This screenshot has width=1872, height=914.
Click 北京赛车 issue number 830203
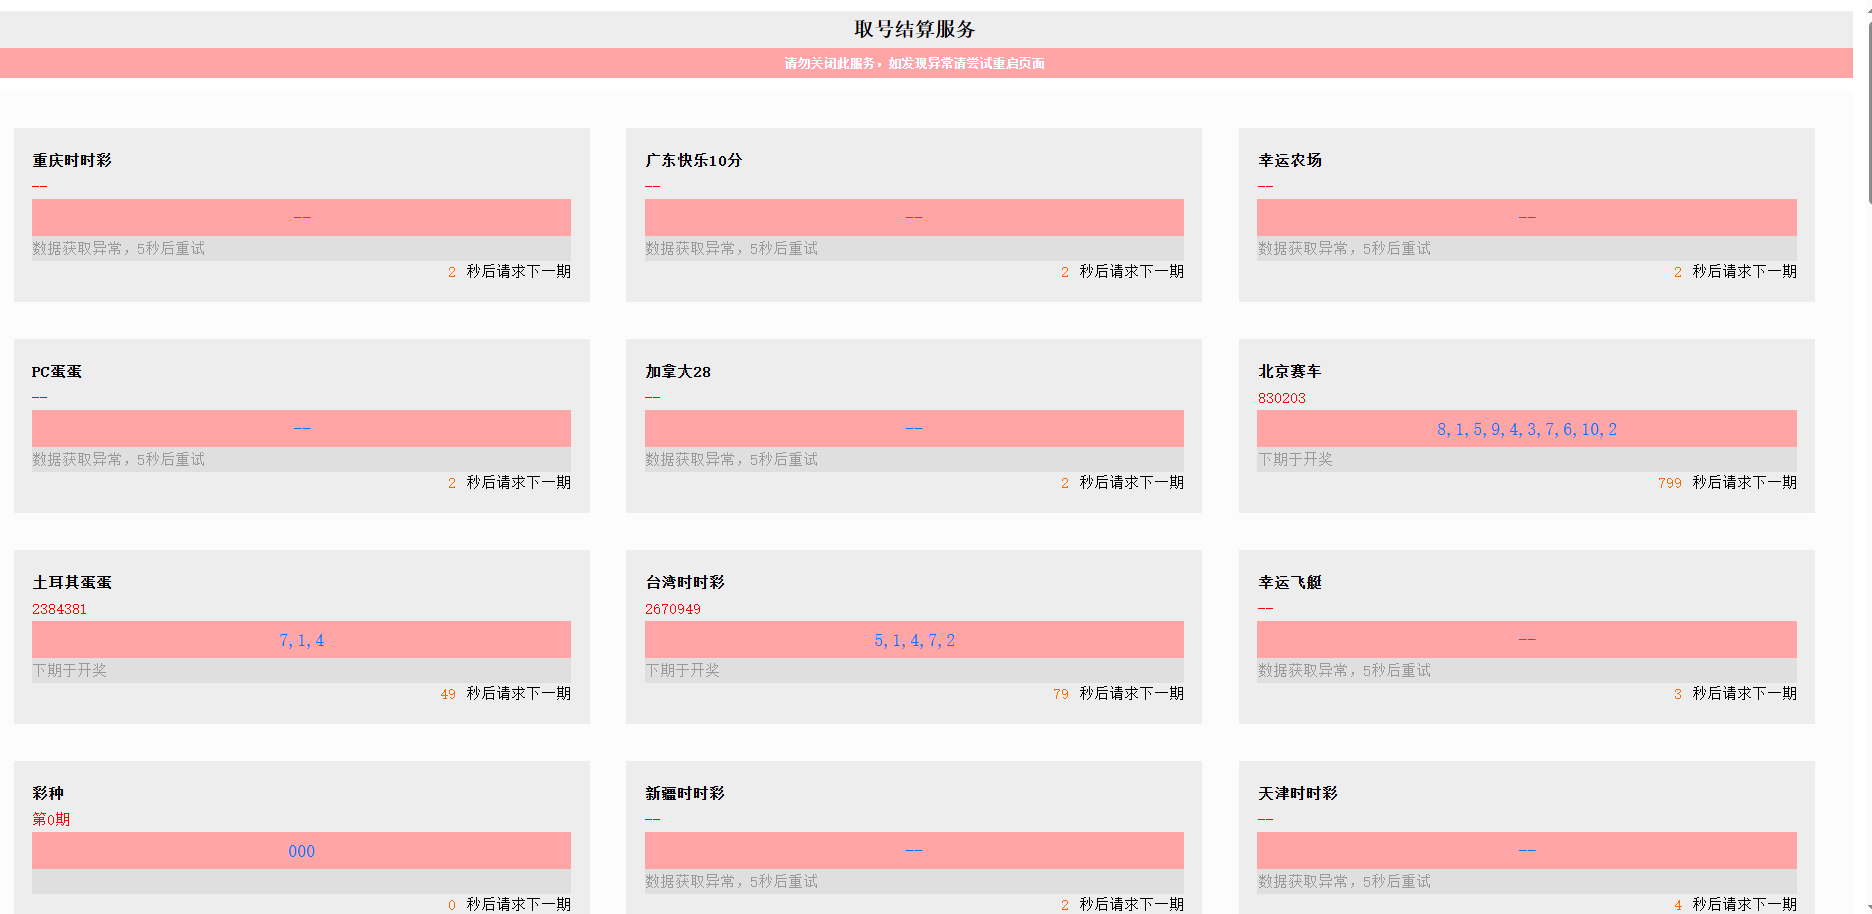1282,398
